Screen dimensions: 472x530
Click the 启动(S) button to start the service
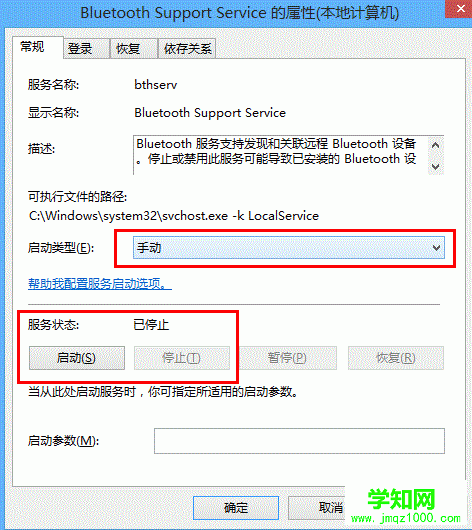(x=77, y=358)
